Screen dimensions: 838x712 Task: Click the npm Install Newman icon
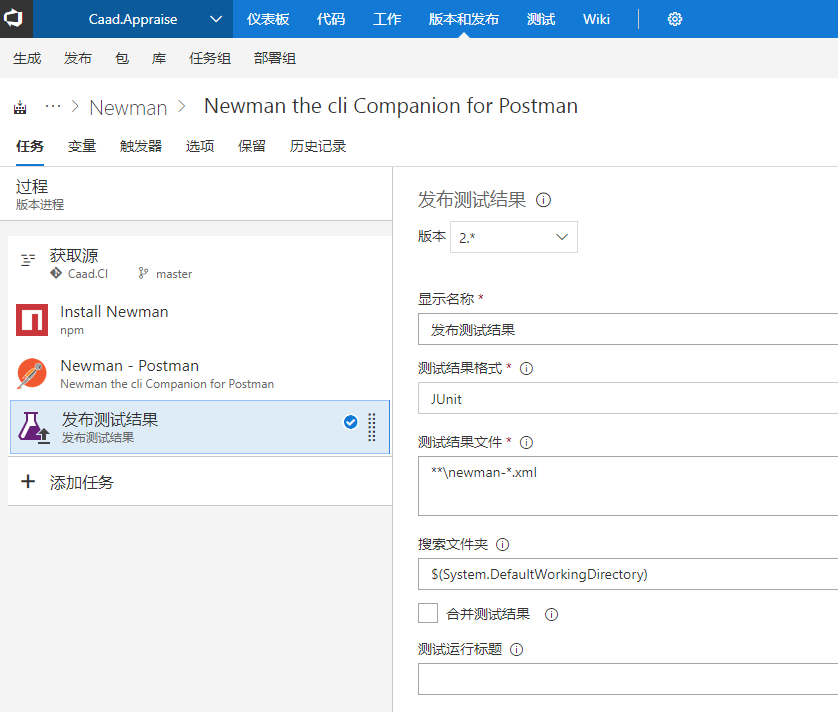click(32, 320)
